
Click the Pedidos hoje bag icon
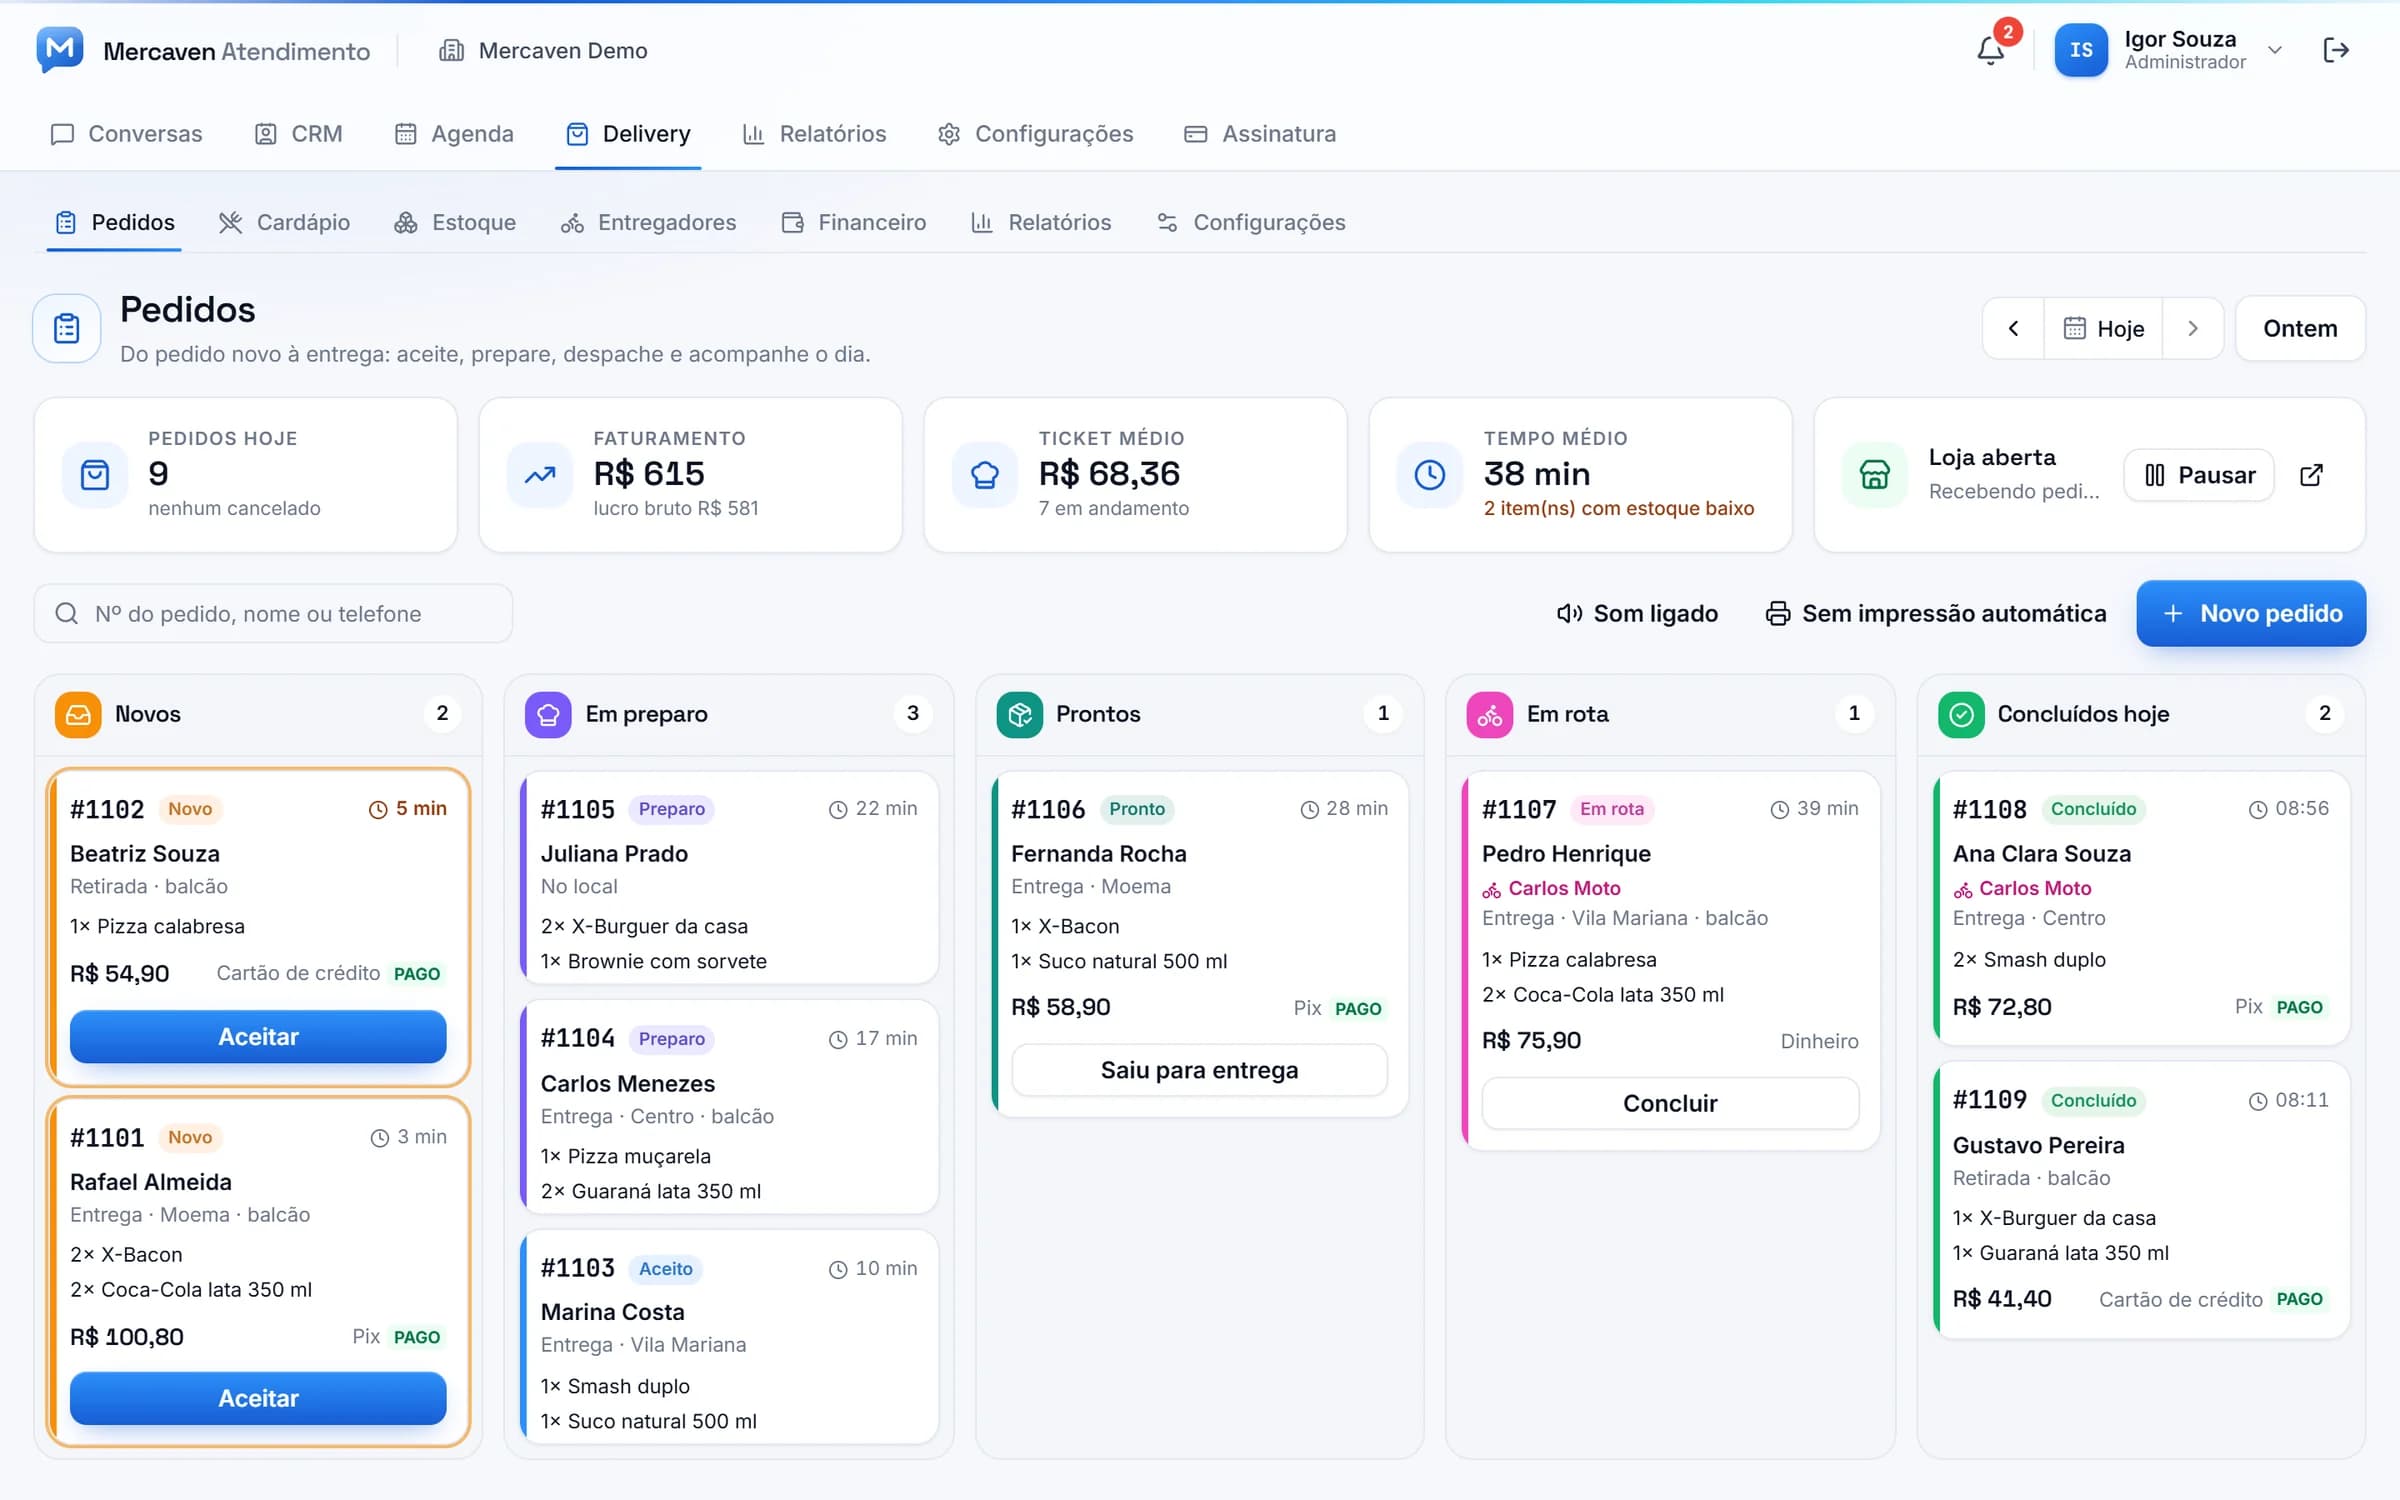tap(95, 475)
